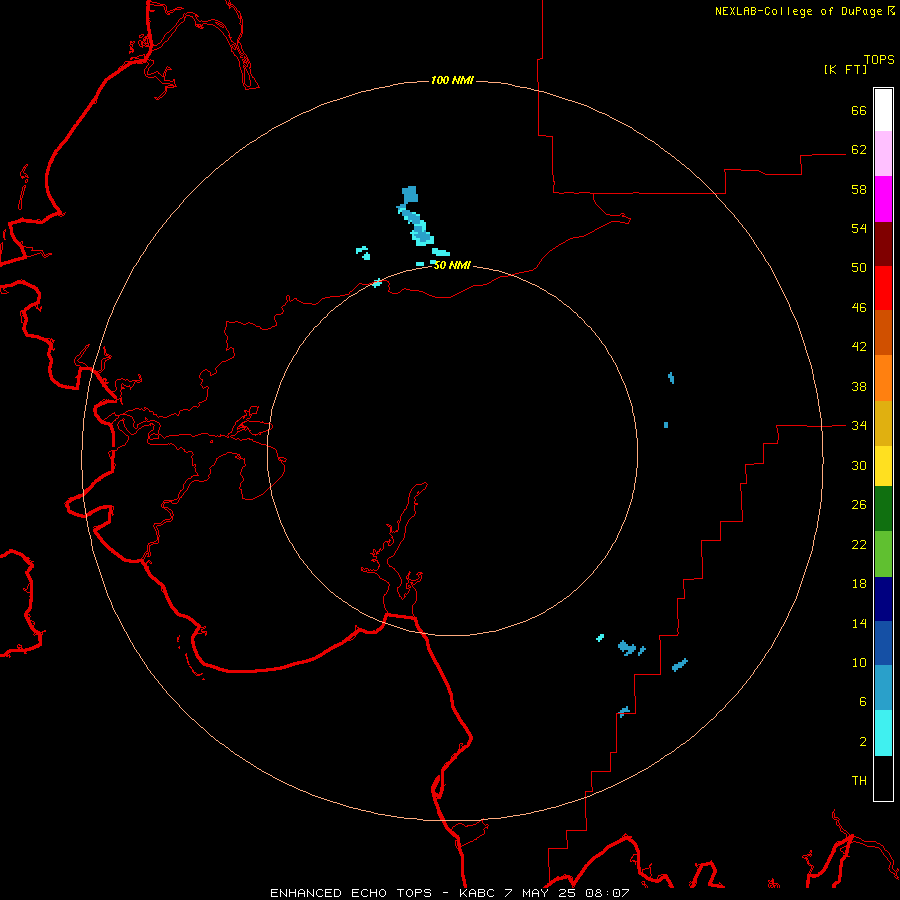Image resolution: width=900 pixels, height=900 pixels.
Task: Click the NEXLAB-College of DuPage credit text
Action: click(800, 11)
